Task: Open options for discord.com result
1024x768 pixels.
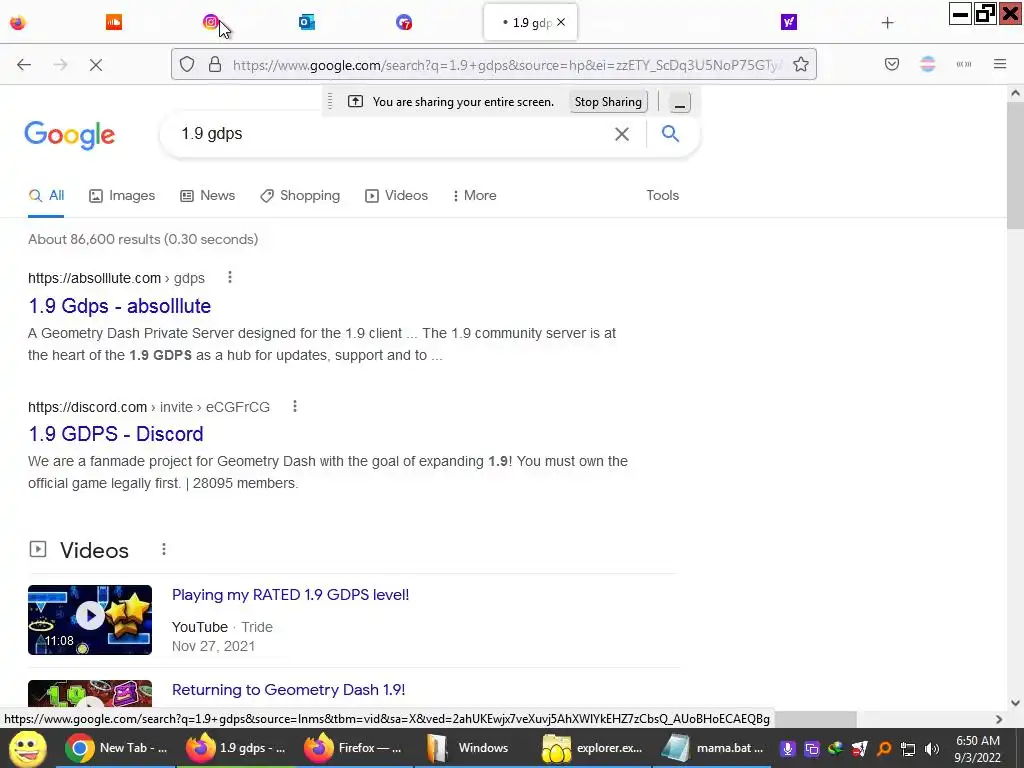Action: tap(295, 406)
